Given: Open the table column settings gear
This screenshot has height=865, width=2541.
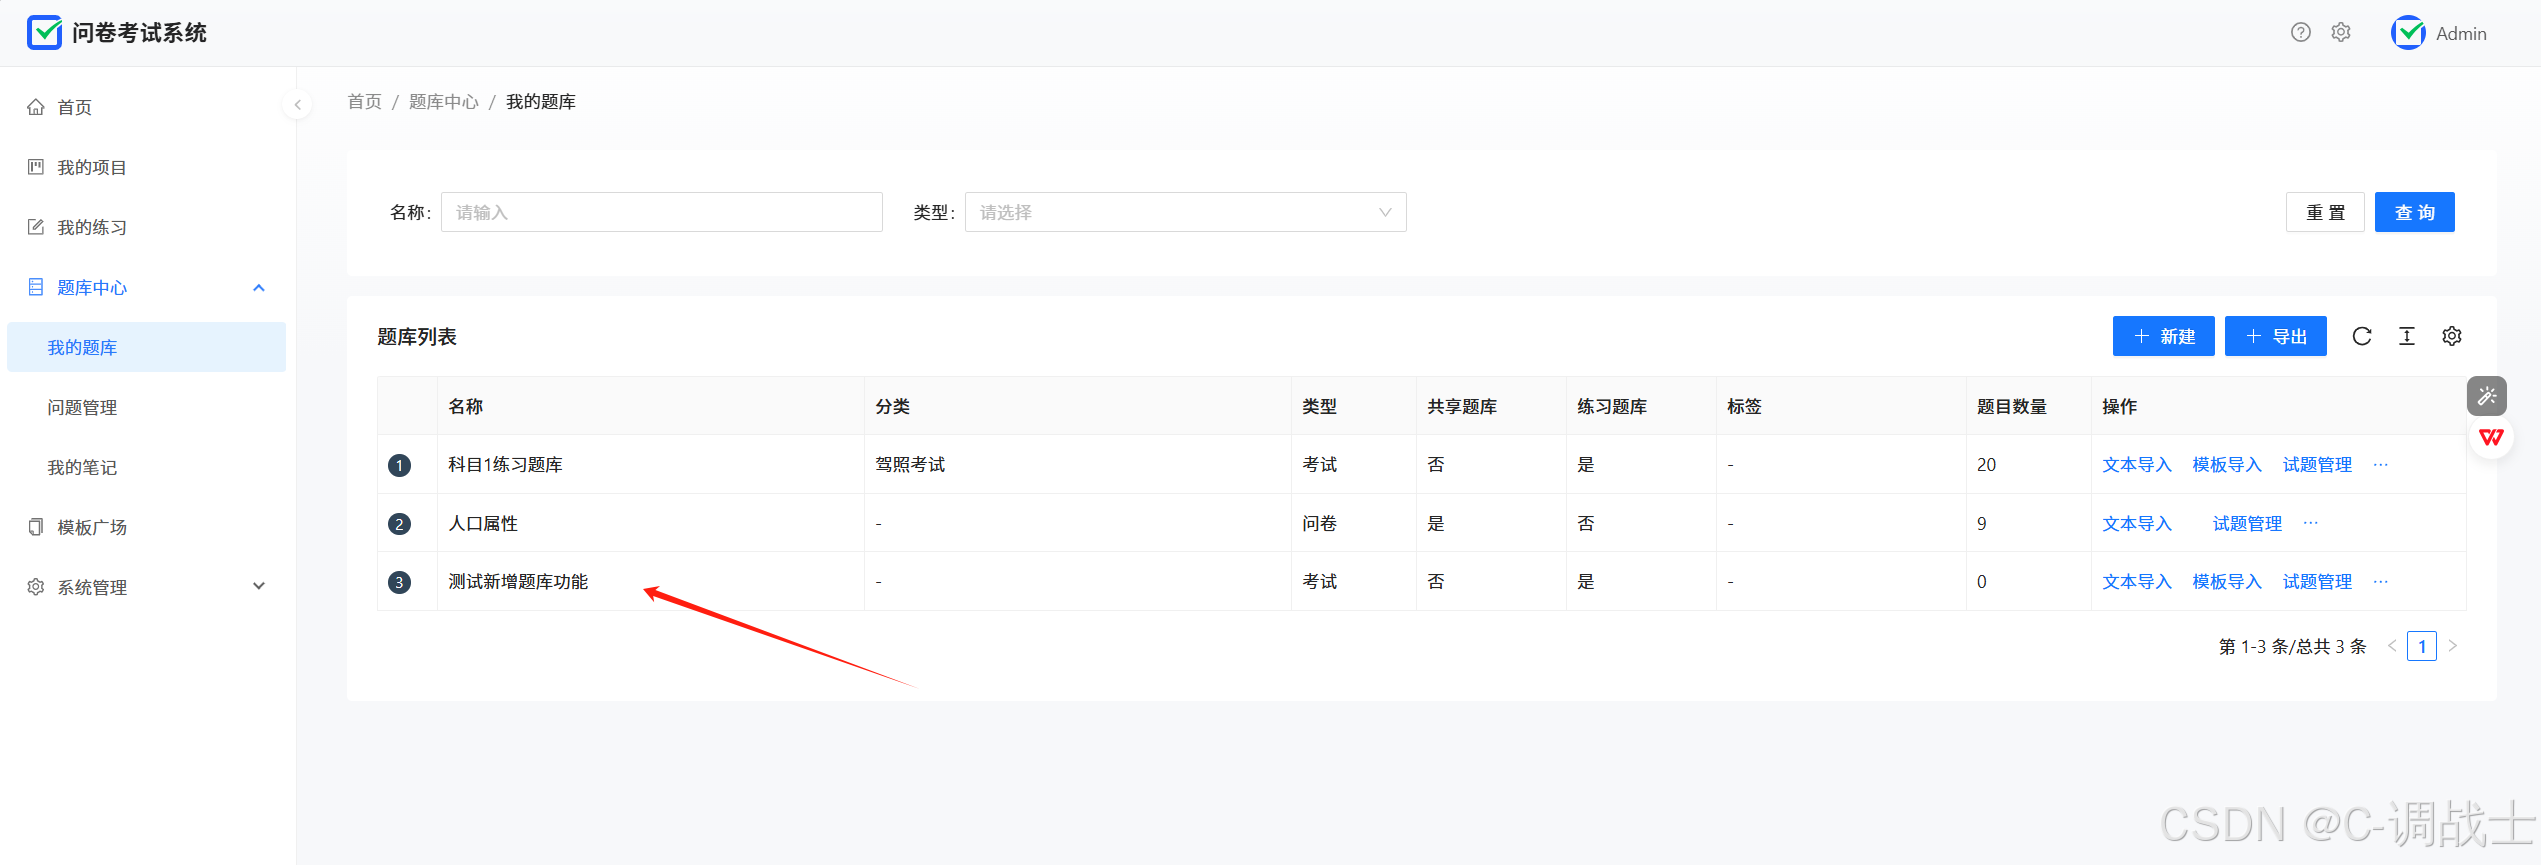Looking at the screenshot, I should click(2452, 336).
